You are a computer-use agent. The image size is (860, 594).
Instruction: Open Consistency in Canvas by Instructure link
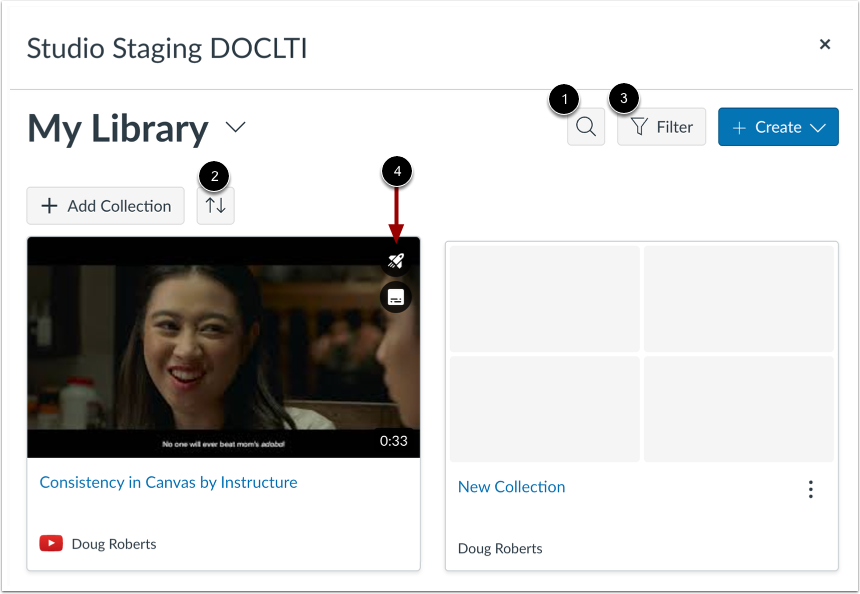tap(168, 482)
